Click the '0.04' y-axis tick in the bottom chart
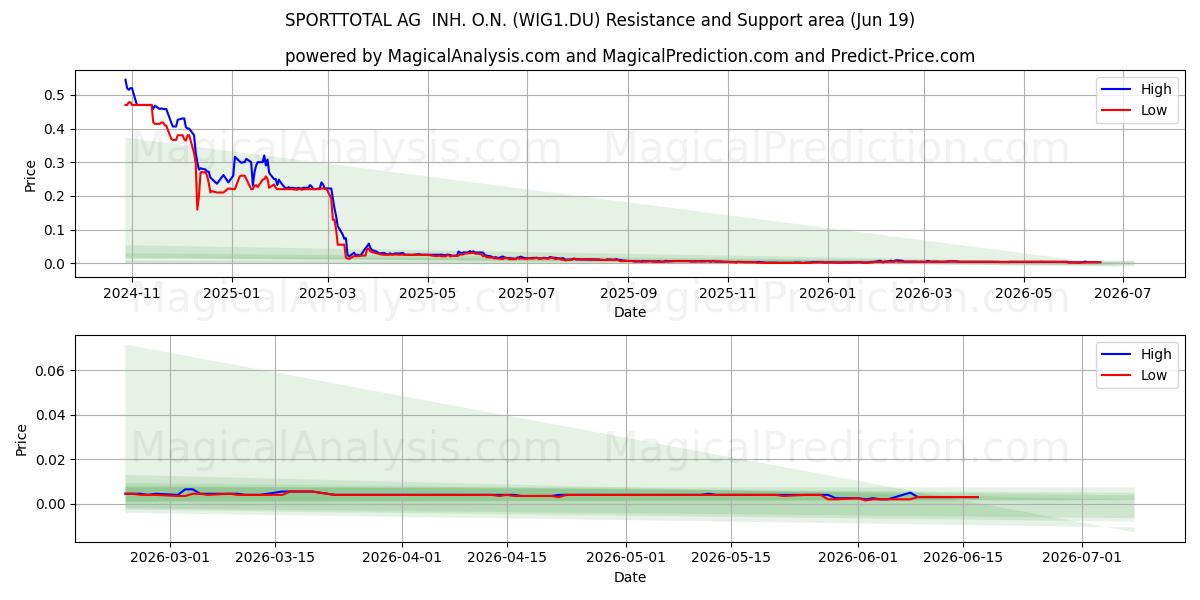1200x600 pixels. [52, 415]
